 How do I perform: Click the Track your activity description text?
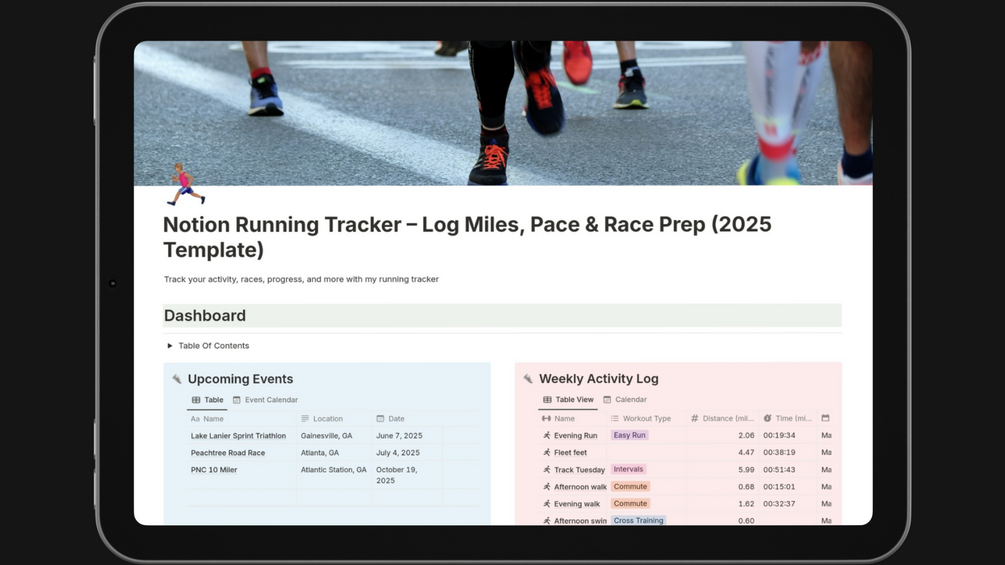coord(301,279)
